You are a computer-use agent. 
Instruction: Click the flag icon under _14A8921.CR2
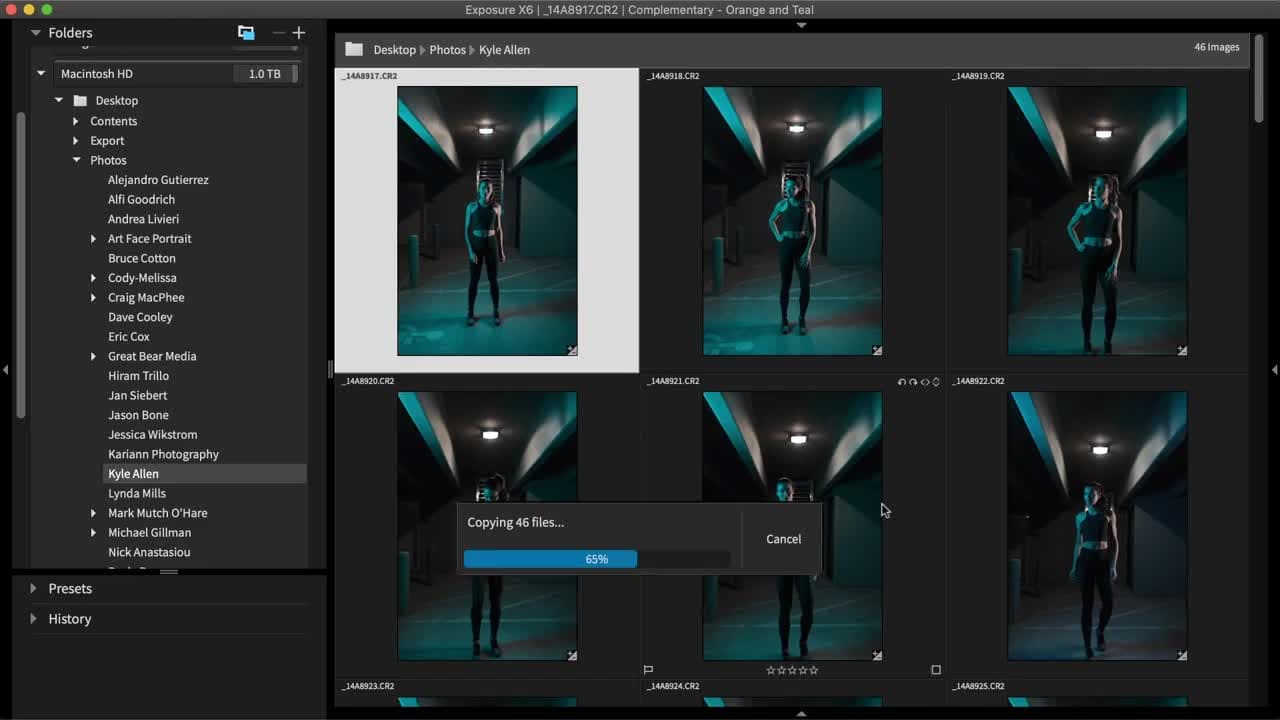pyautogui.click(x=648, y=670)
